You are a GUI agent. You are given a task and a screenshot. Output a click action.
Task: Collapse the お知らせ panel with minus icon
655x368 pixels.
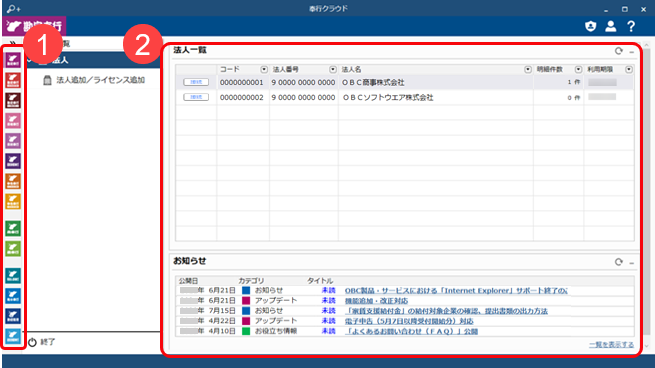click(632, 263)
